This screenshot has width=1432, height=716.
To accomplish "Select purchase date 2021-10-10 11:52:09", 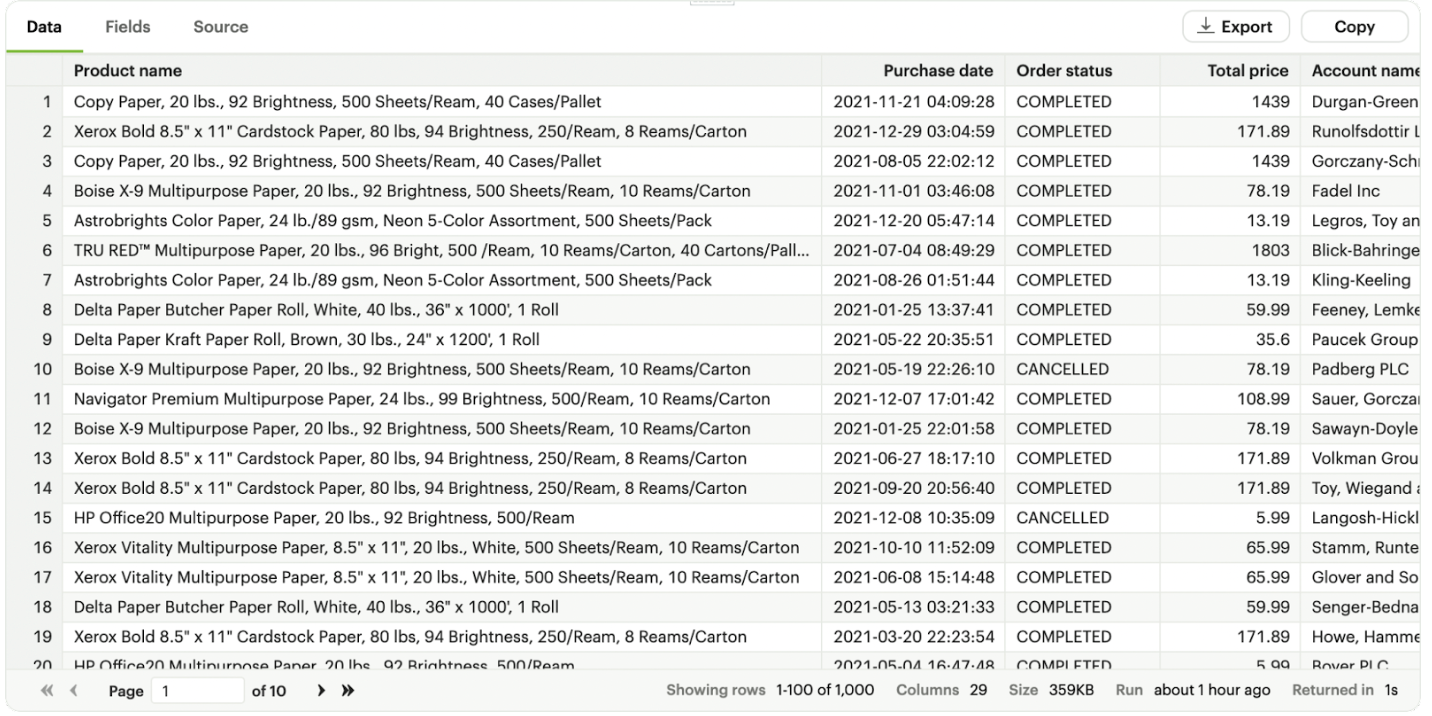I will [913, 548].
